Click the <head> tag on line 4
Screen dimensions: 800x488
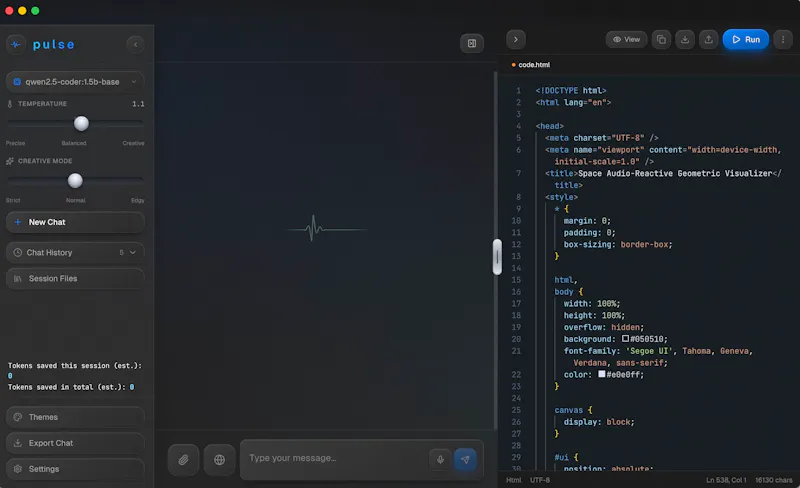tap(549, 126)
